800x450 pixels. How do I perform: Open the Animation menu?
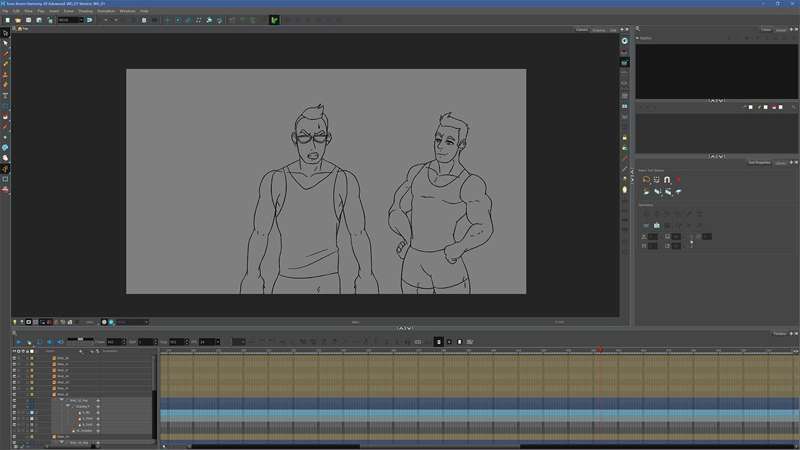pyautogui.click(x=106, y=11)
